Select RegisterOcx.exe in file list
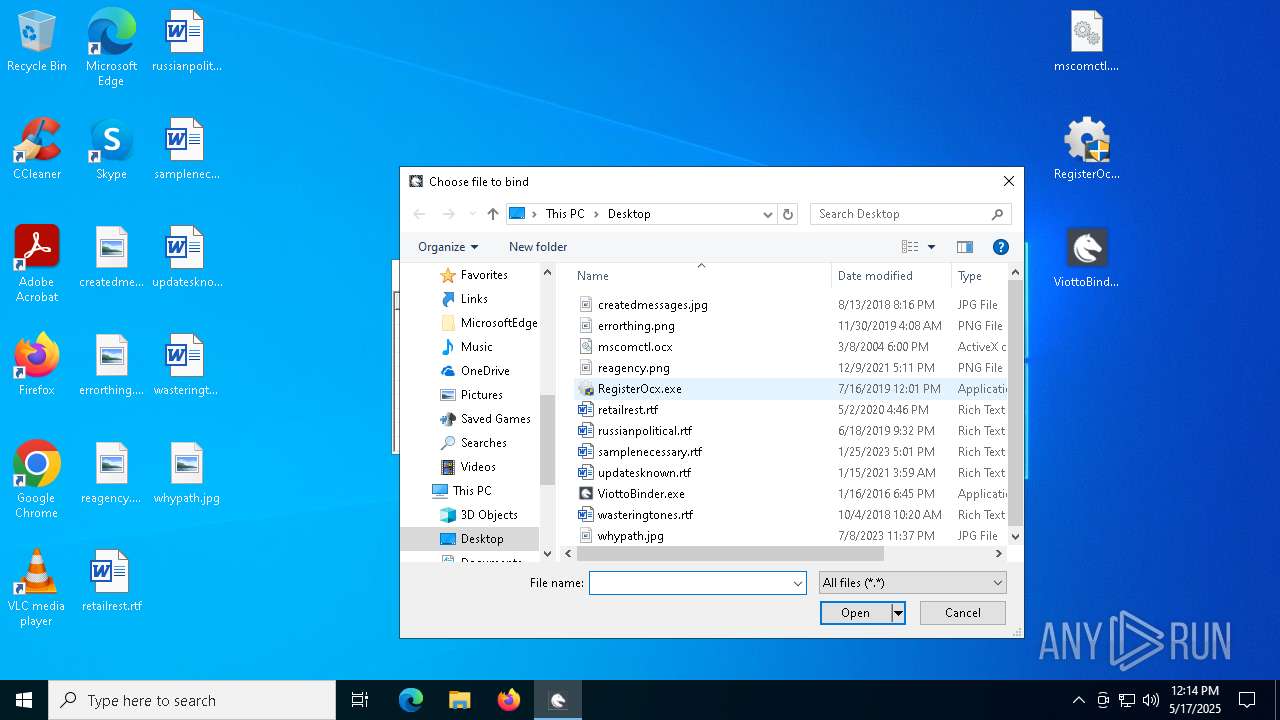1280x720 pixels. click(x=639, y=389)
